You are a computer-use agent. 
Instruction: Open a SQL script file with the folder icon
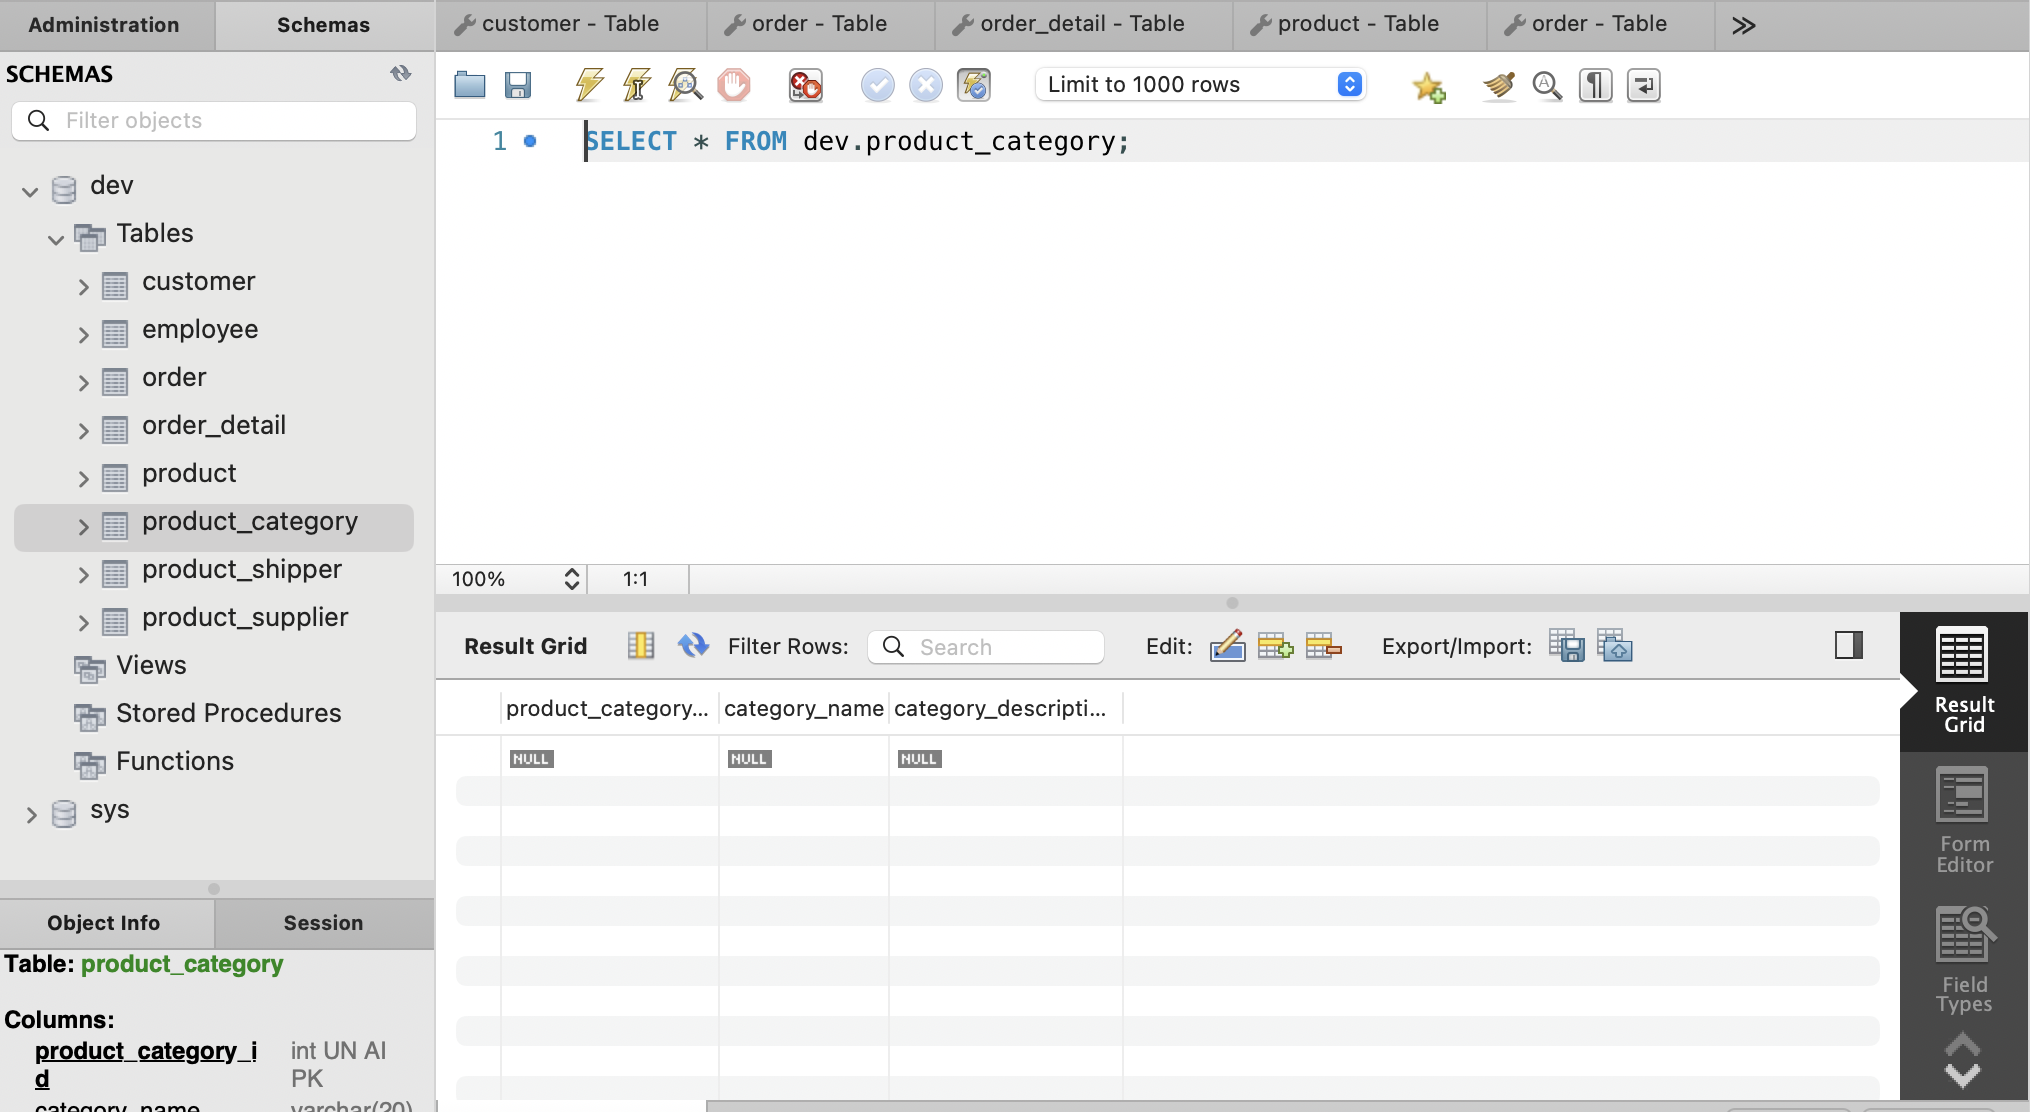pos(469,85)
